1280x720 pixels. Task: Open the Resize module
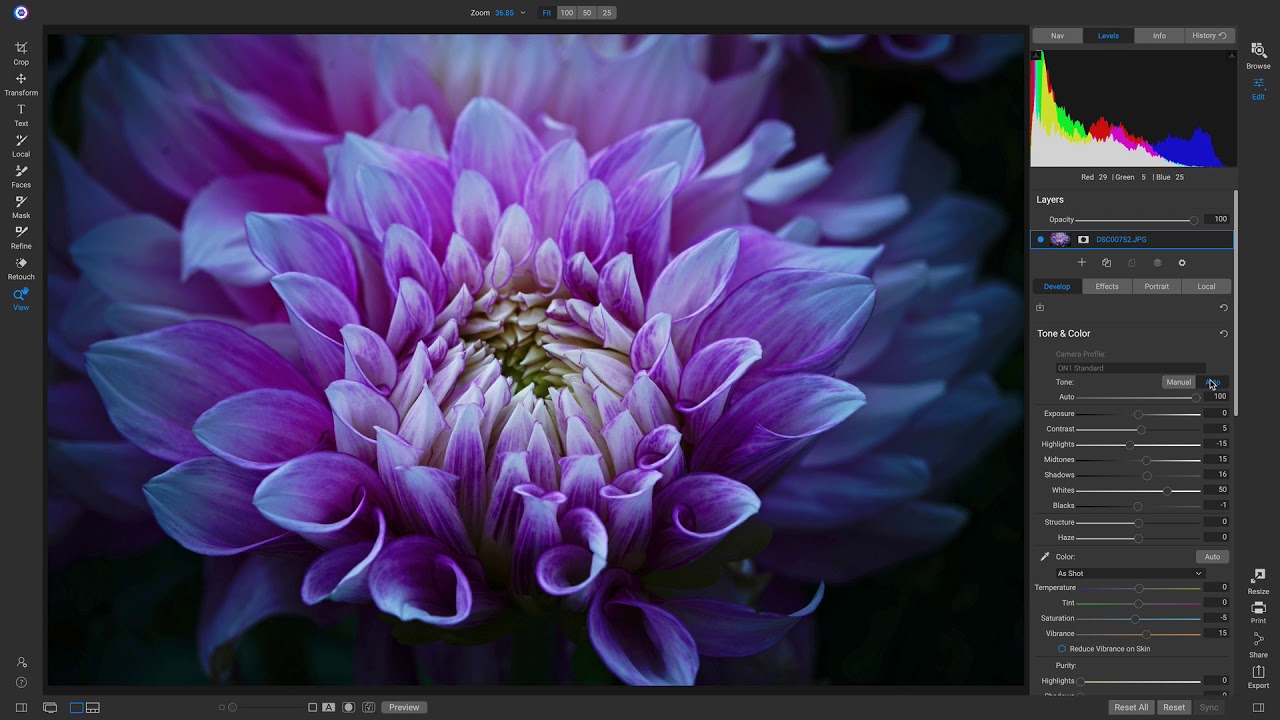tap(1258, 581)
